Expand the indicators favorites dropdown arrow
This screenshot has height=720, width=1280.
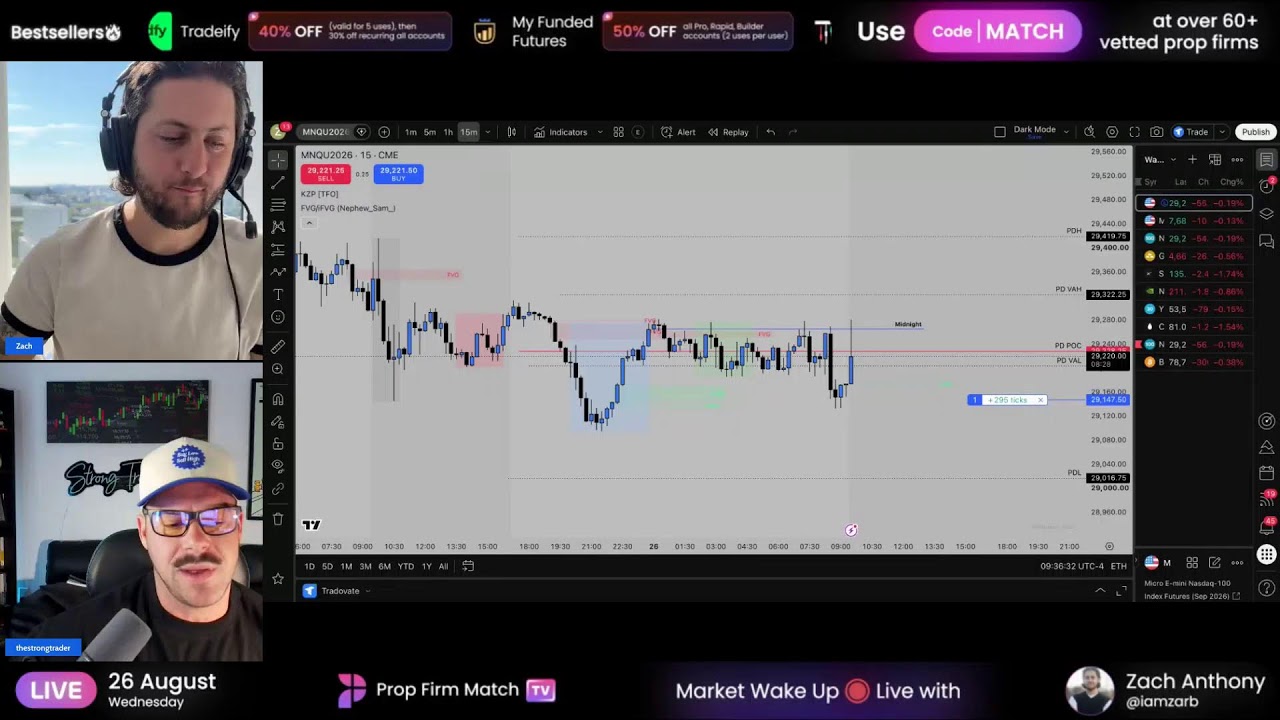pos(599,132)
